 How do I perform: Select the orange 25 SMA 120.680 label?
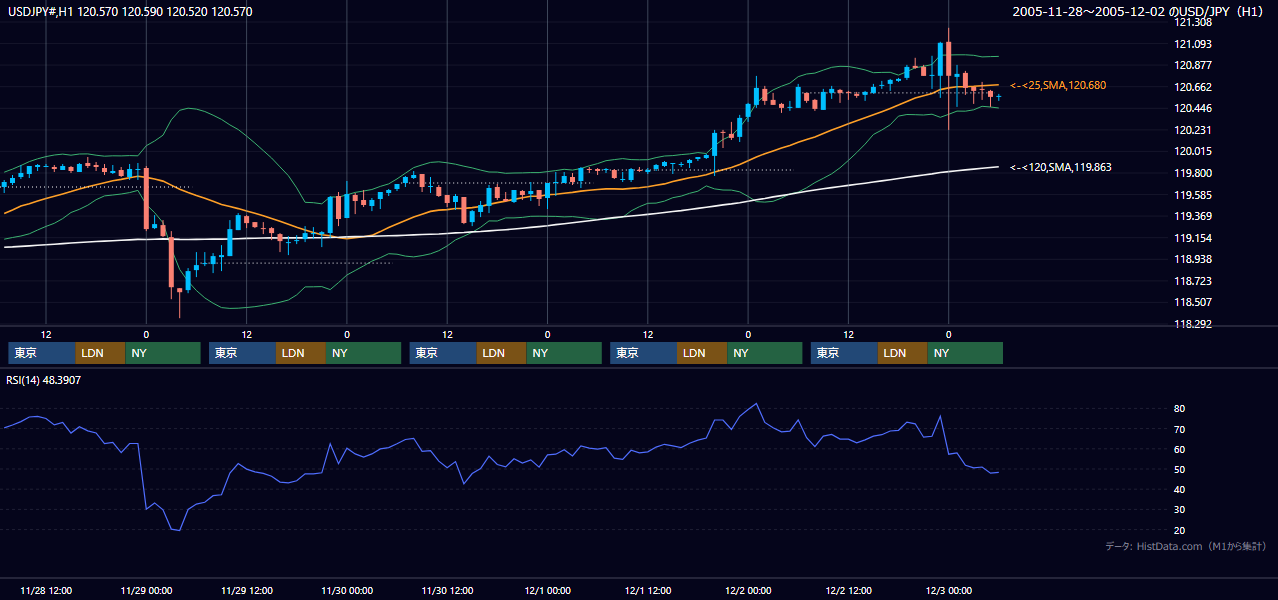[1058, 86]
